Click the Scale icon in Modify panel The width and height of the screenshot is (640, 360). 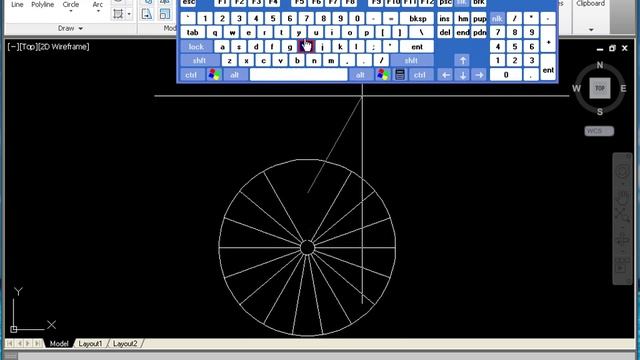(x=165, y=14)
